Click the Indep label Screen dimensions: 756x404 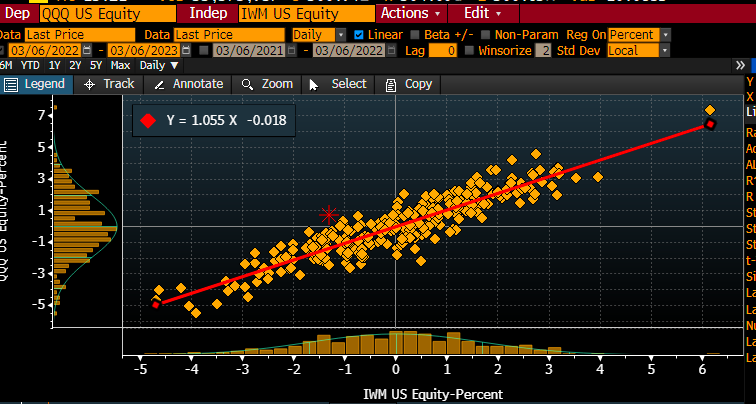coord(208,13)
